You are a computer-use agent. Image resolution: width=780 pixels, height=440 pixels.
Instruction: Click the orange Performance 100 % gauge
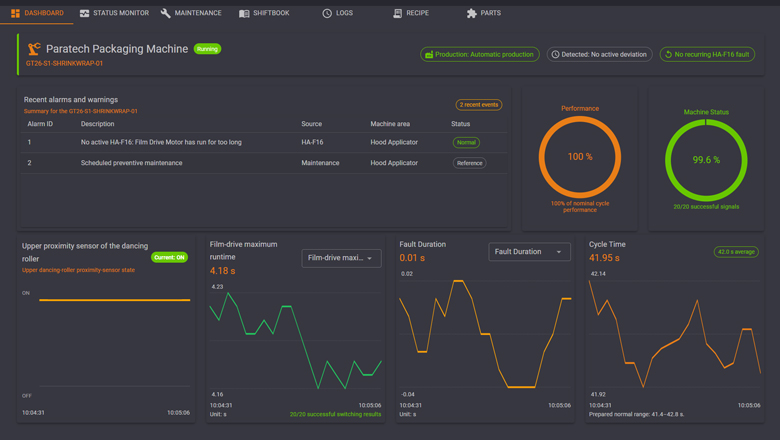(x=580, y=157)
